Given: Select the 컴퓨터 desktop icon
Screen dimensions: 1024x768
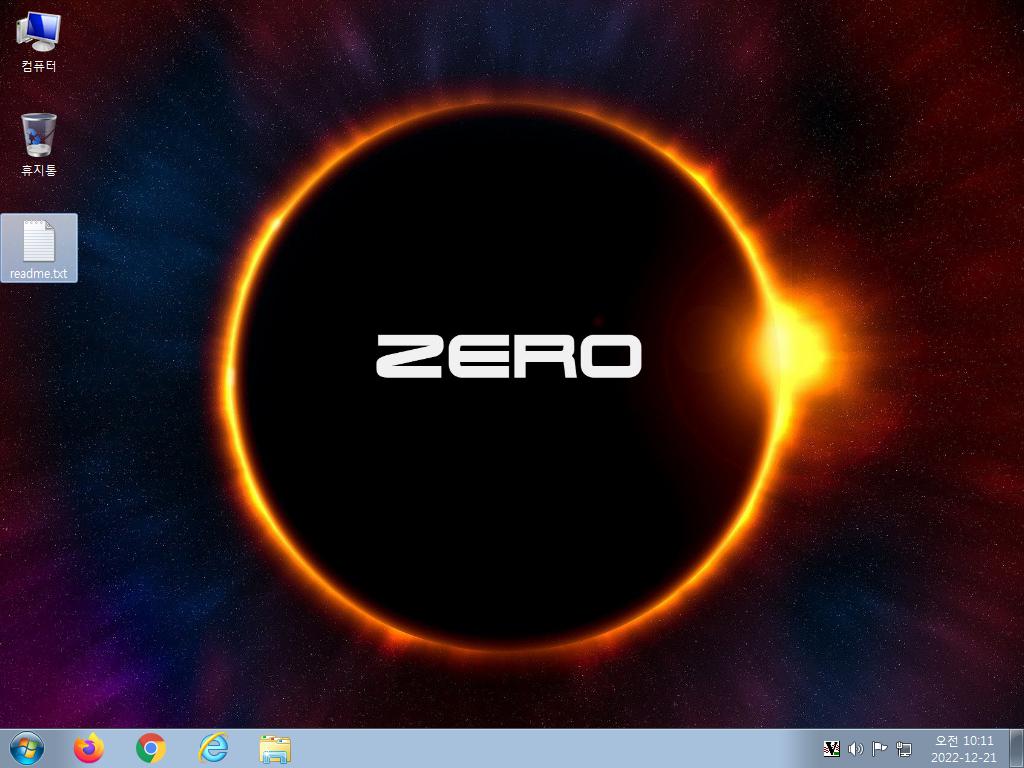Looking at the screenshot, I should pyautogui.click(x=39, y=42).
